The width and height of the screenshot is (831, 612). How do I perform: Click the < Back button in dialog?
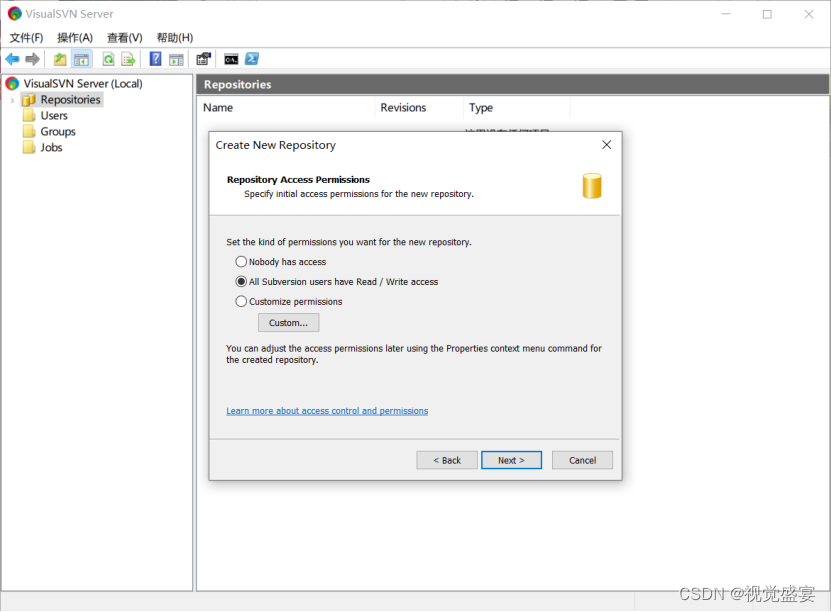[447, 460]
